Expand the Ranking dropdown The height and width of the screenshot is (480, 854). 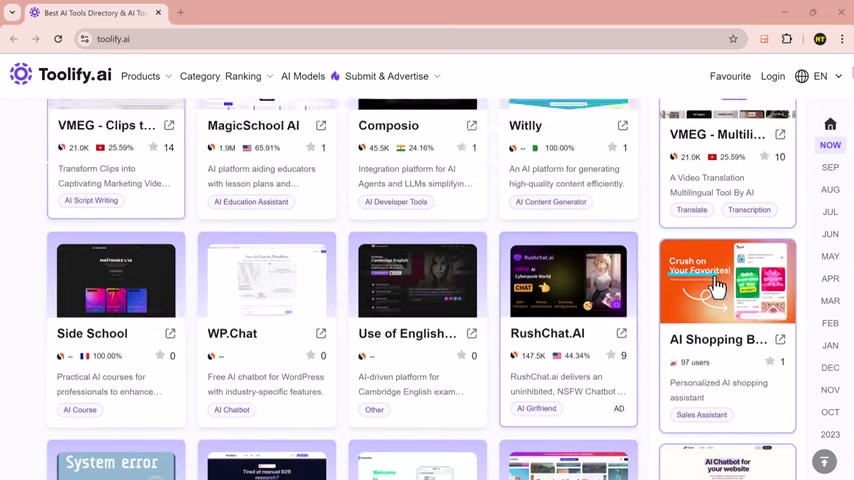coord(249,76)
